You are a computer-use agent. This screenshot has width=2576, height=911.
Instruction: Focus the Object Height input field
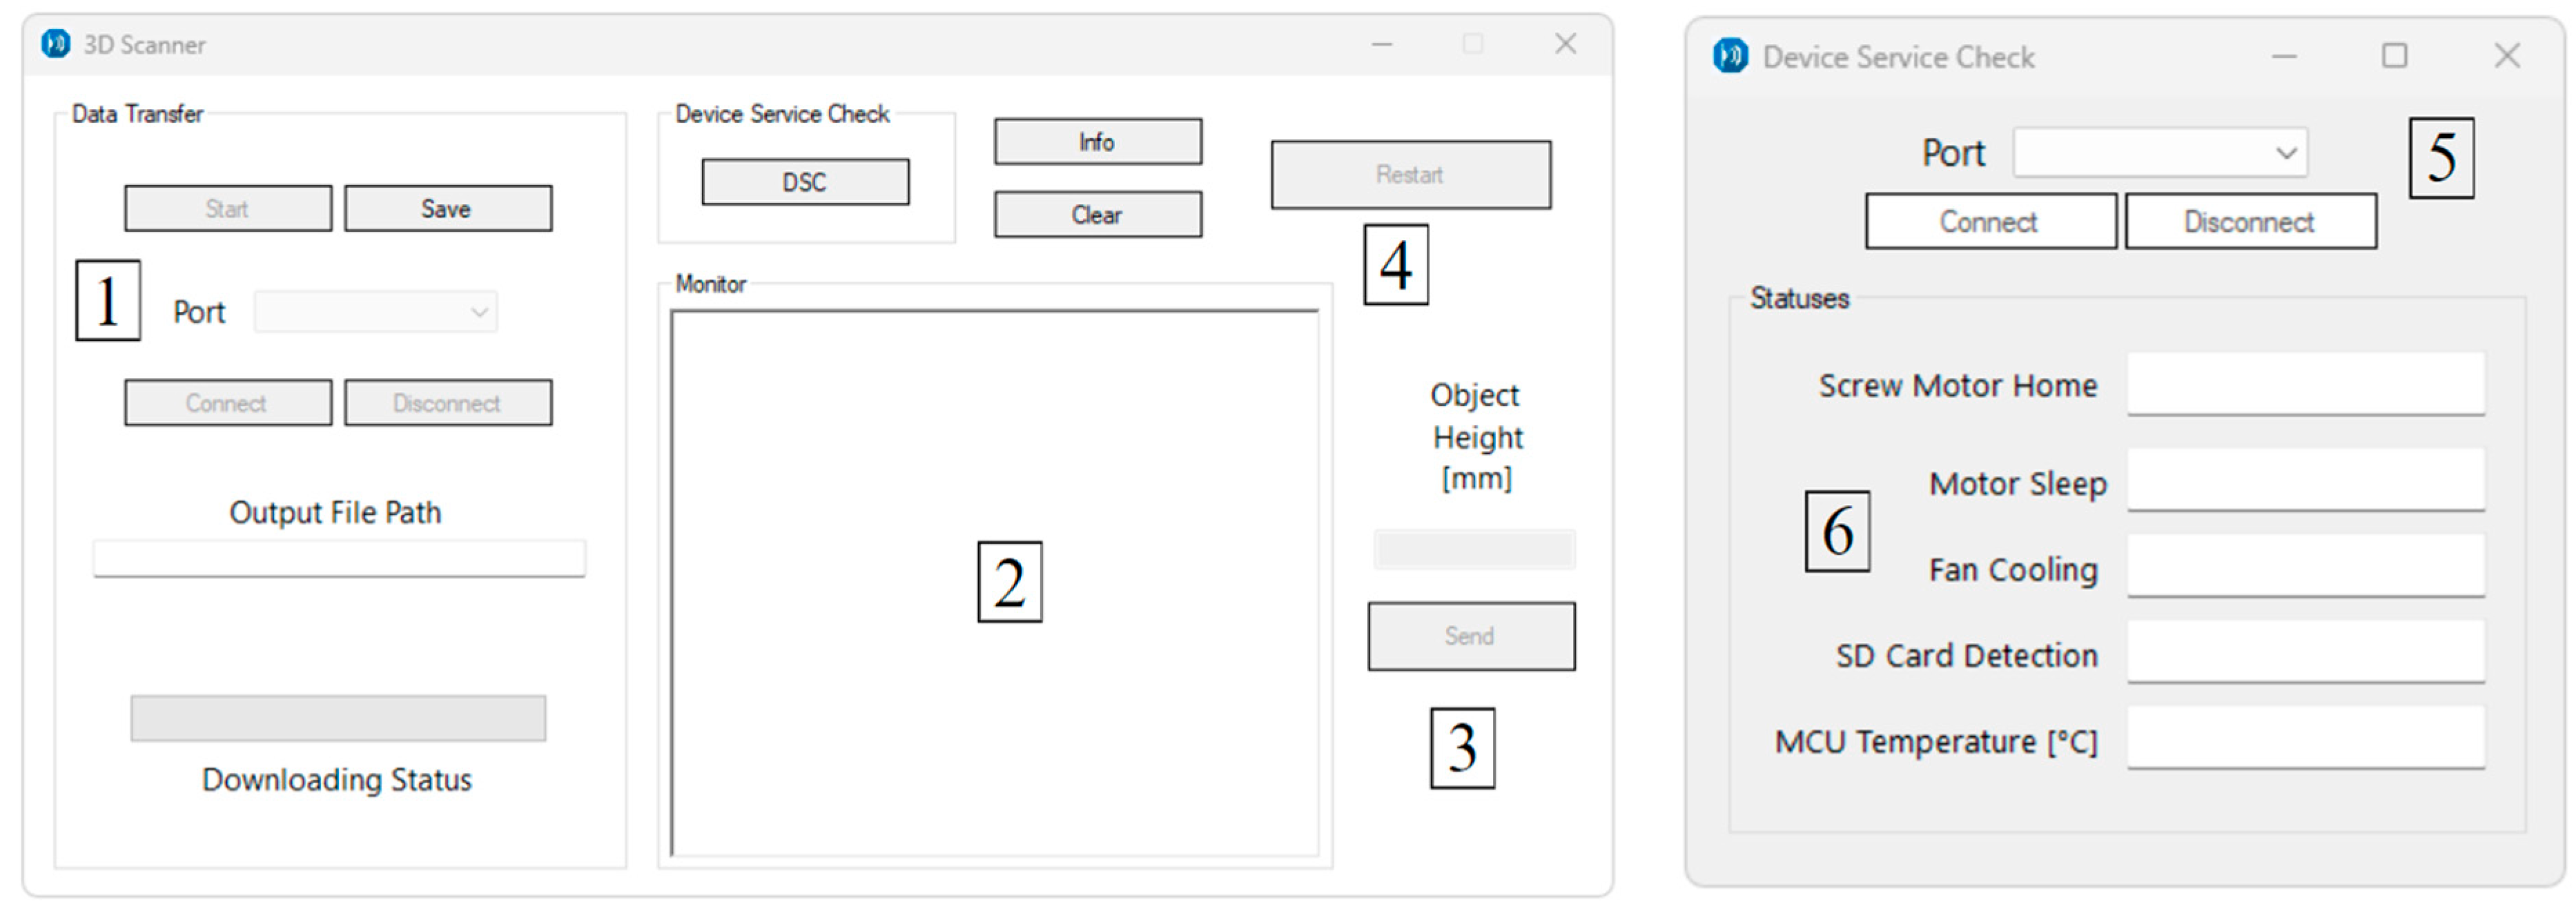pyautogui.click(x=1474, y=549)
